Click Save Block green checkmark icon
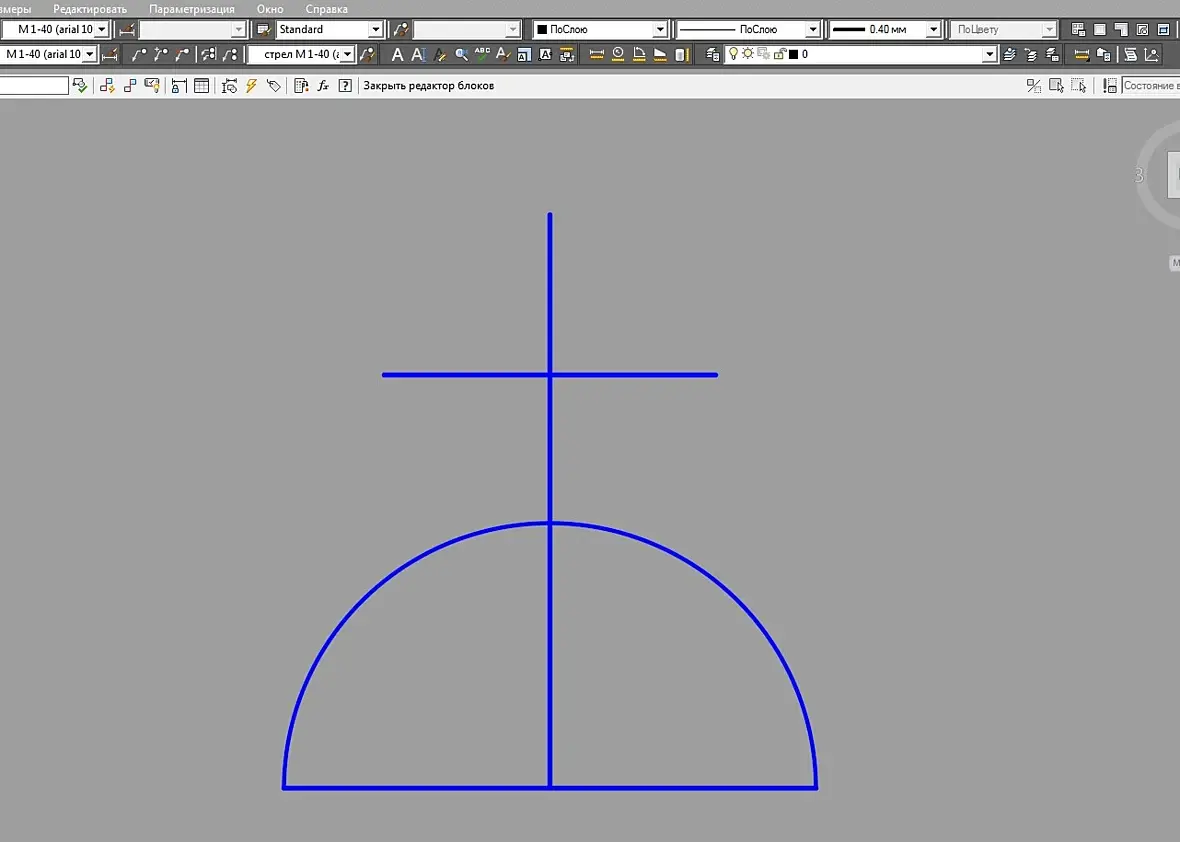This screenshot has width=1180, height=842. click(80, 86)
